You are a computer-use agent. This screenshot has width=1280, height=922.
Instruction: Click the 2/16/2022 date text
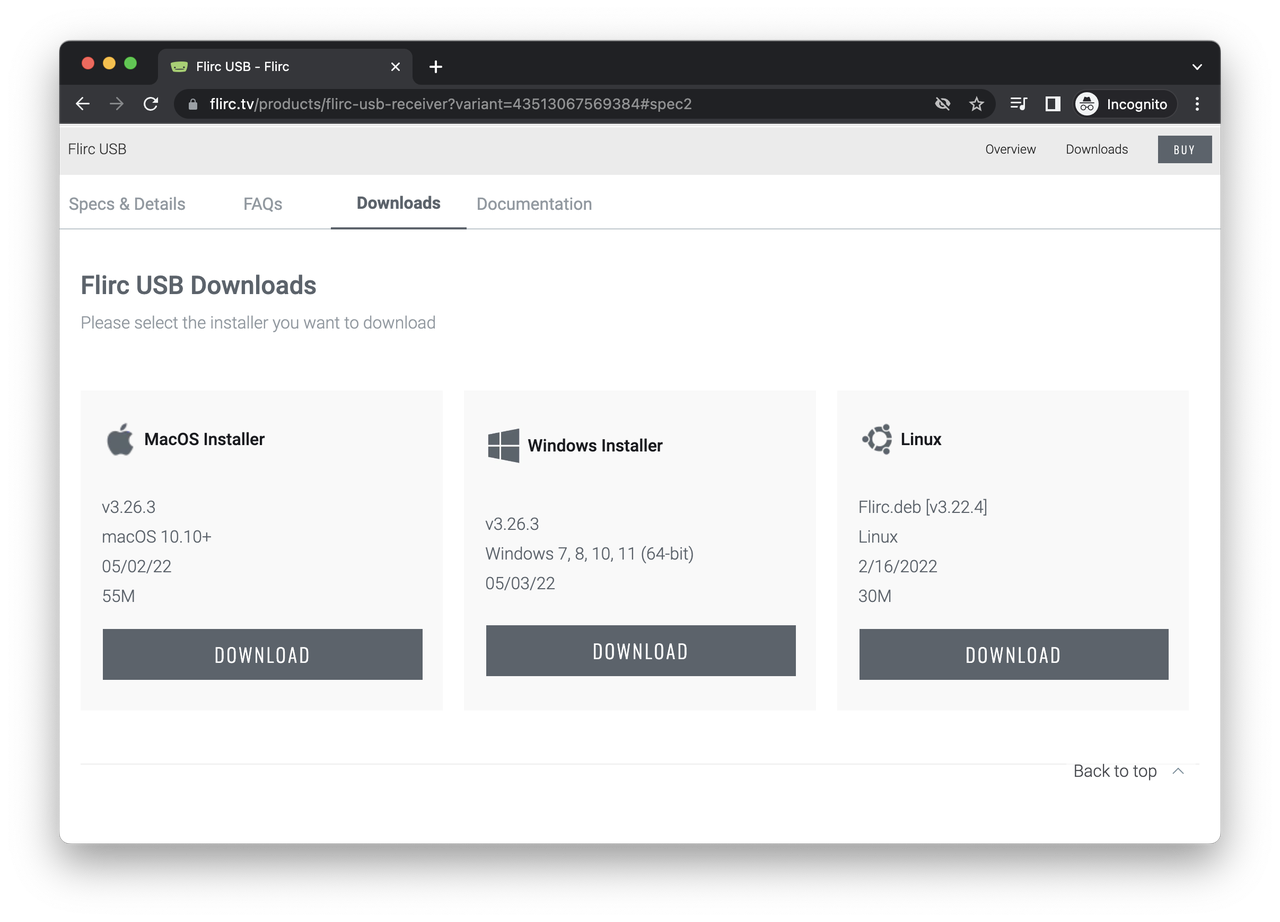pyautogui.click(x=898, y=566)
